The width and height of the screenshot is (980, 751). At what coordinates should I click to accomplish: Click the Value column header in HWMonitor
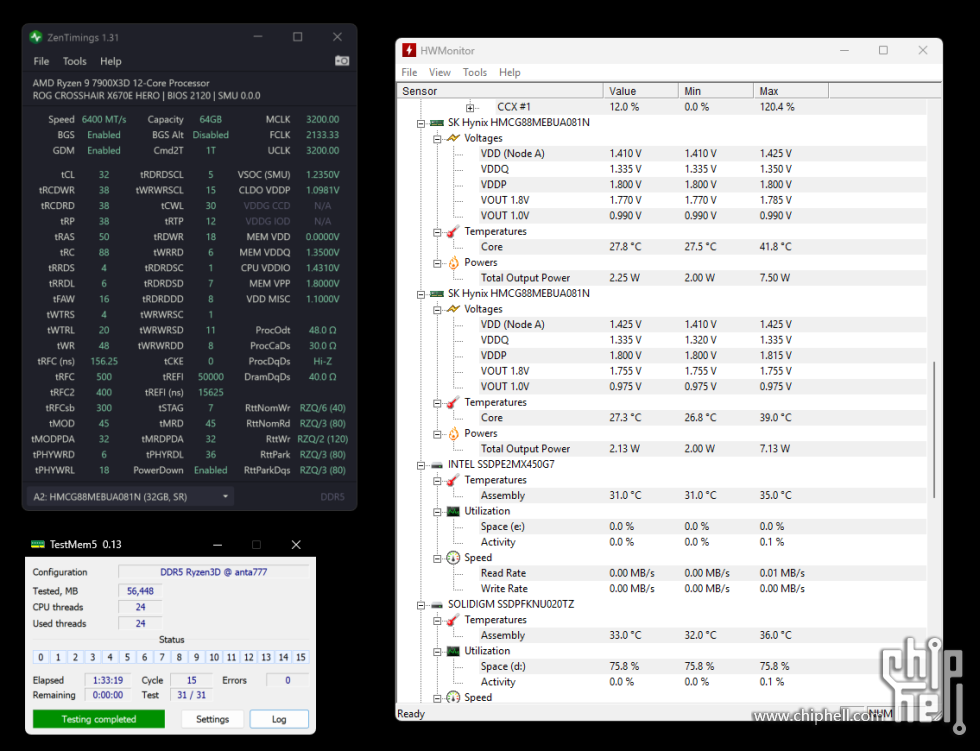641,91
